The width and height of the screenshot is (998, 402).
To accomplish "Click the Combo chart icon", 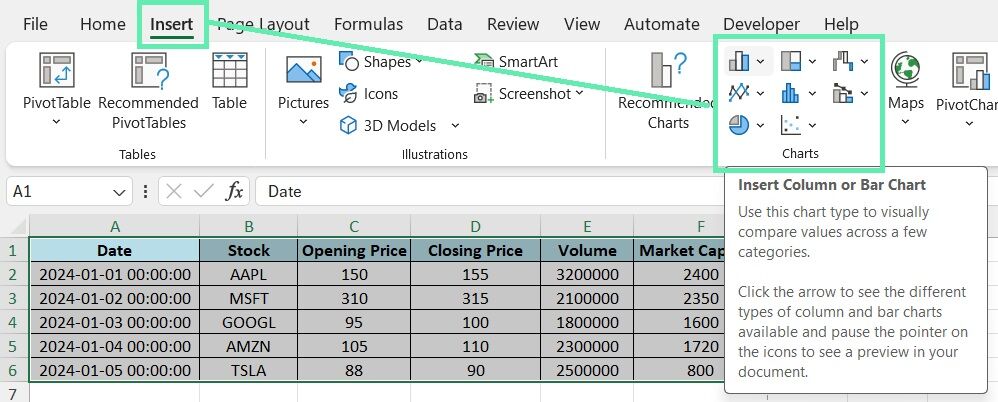I will click(x=842, y=94).
